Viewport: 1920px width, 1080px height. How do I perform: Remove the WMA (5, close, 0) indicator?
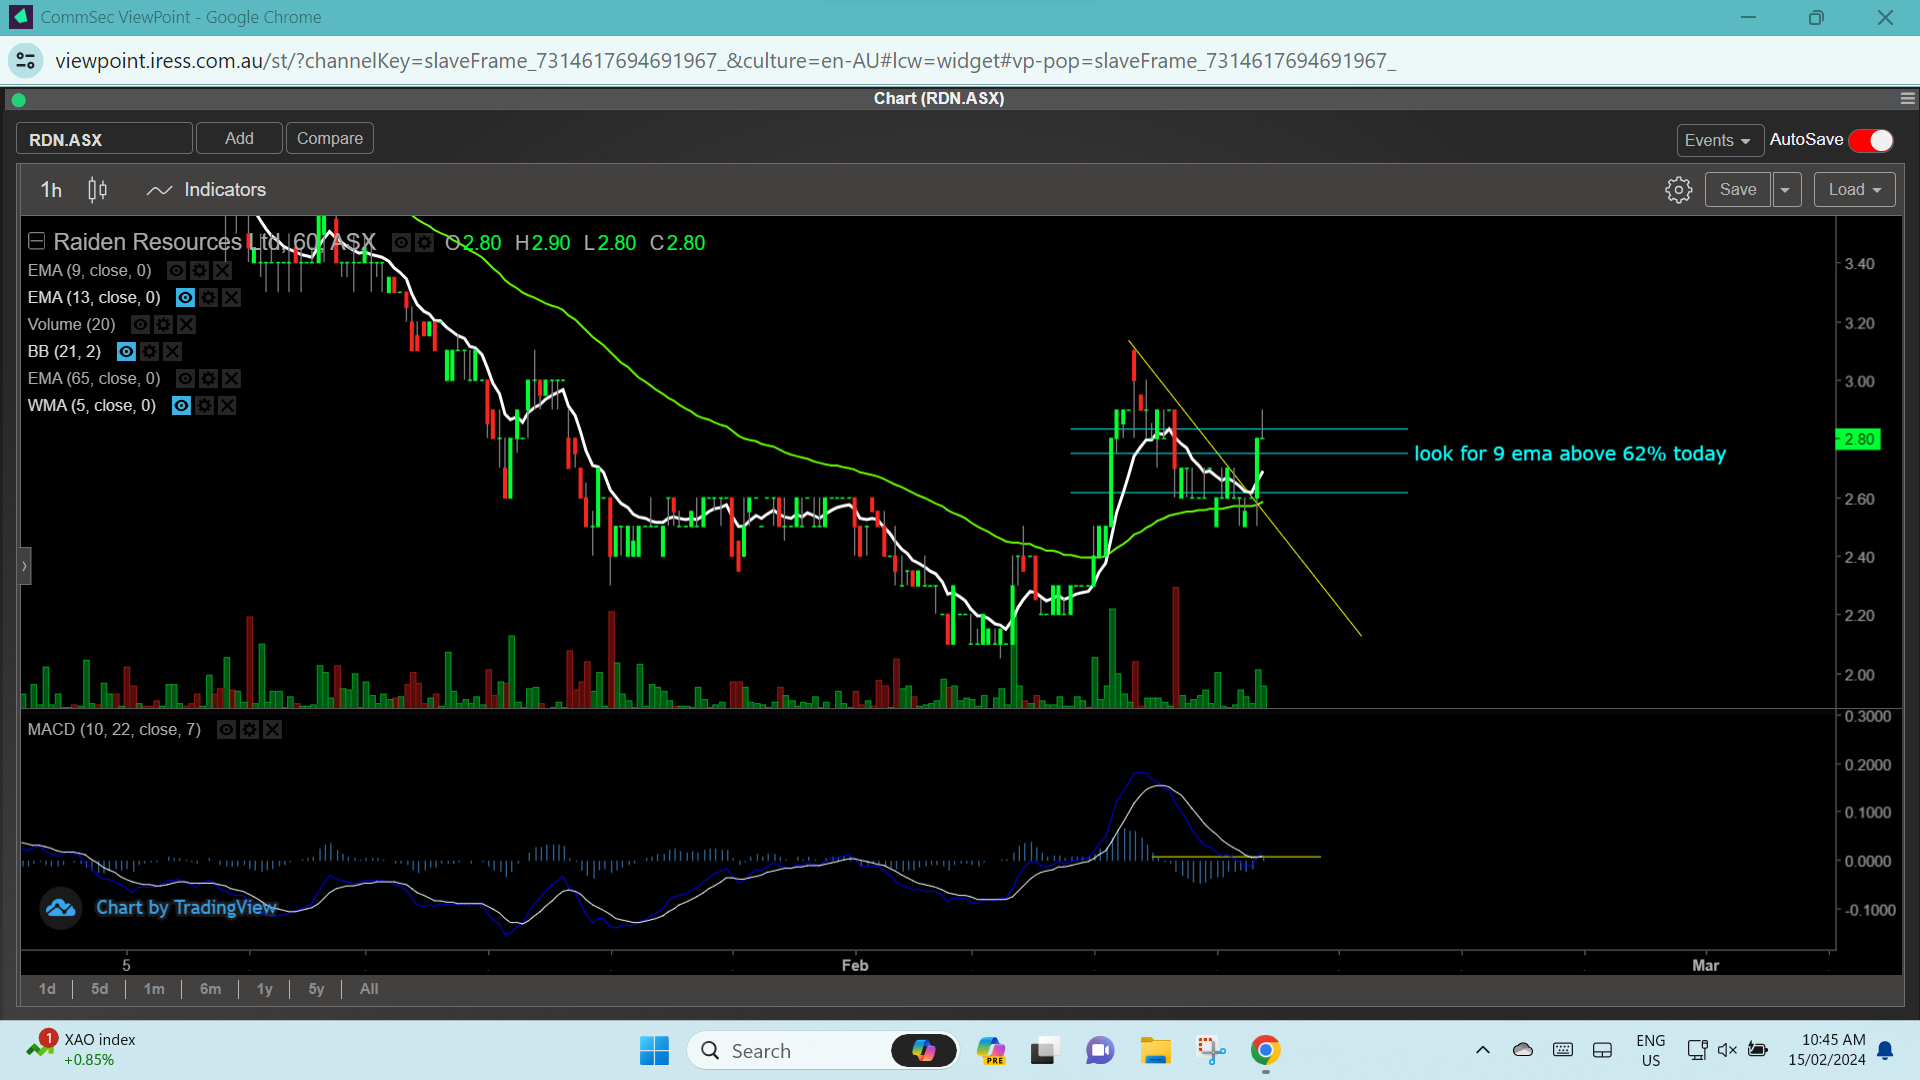[227, 405]
